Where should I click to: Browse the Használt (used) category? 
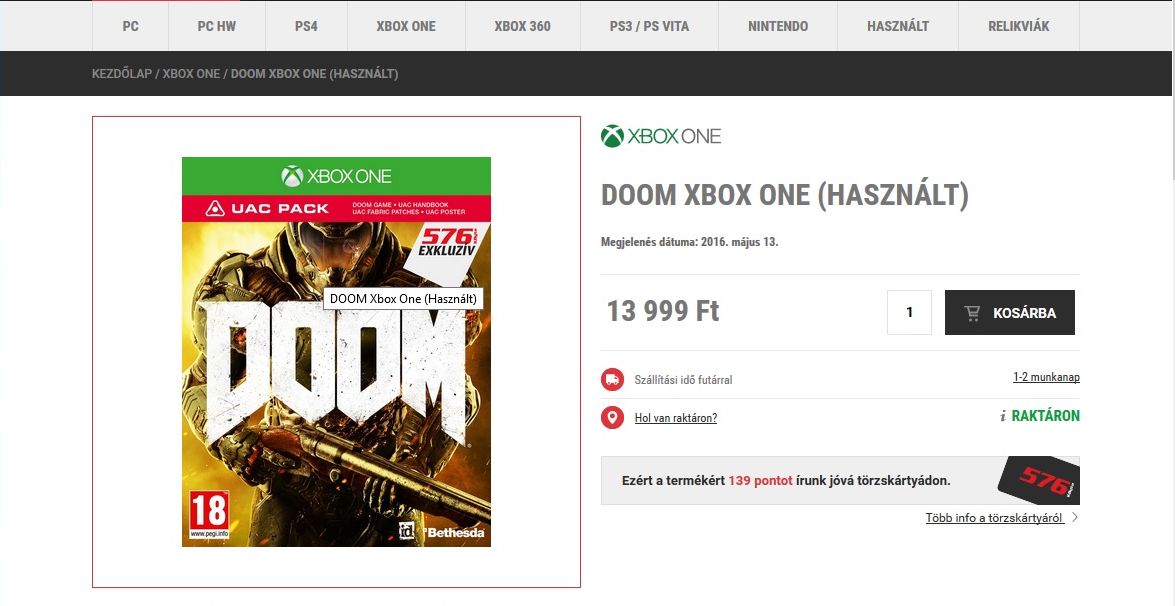pos(898,26)
